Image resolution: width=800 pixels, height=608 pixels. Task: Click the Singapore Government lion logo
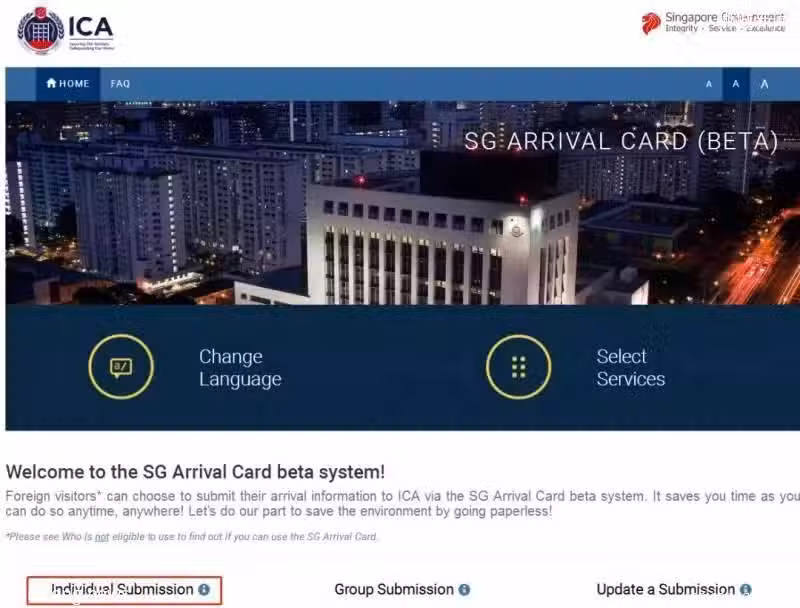coord(651,23)
